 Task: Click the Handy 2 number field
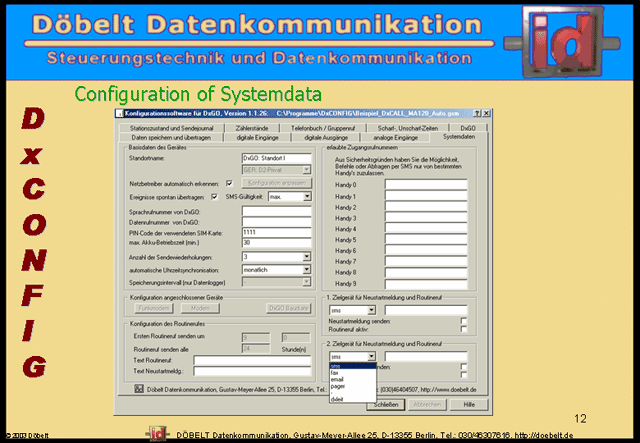(x=426, y=207)
